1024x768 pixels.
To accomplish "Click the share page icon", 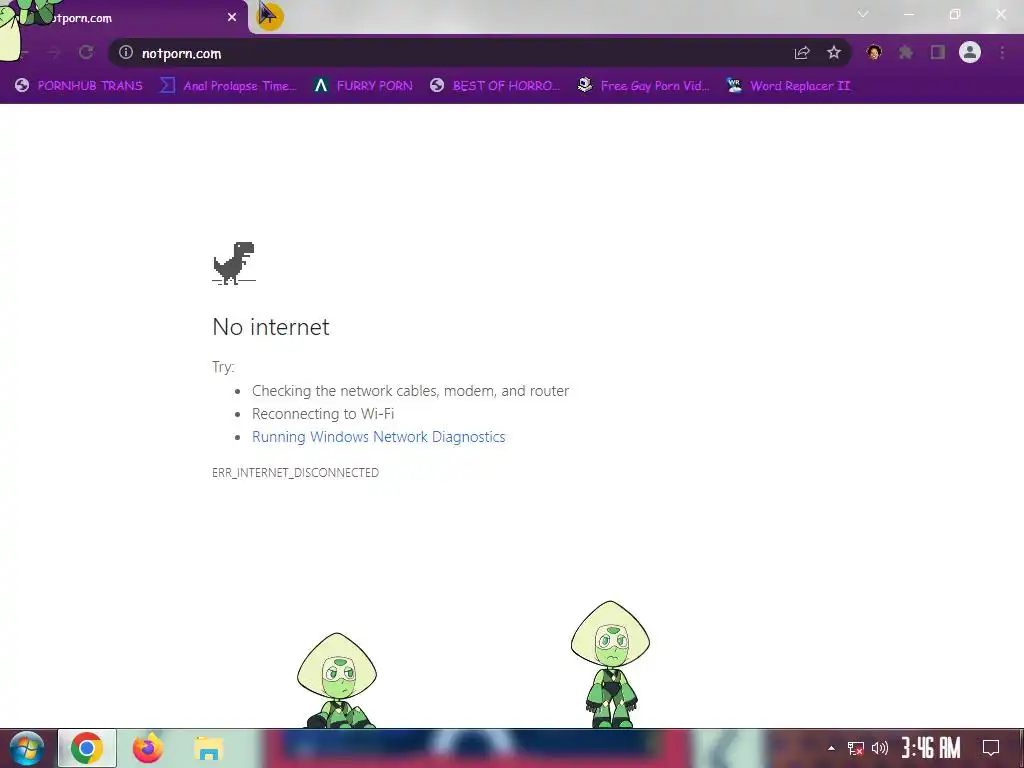I will click(x=802, y=52).
